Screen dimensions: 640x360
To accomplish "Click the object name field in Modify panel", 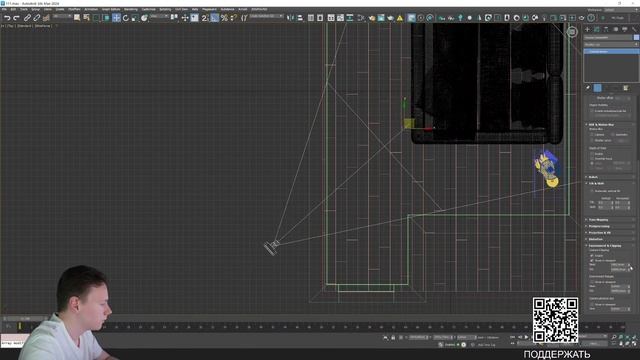I will click(x=608, y=37).
